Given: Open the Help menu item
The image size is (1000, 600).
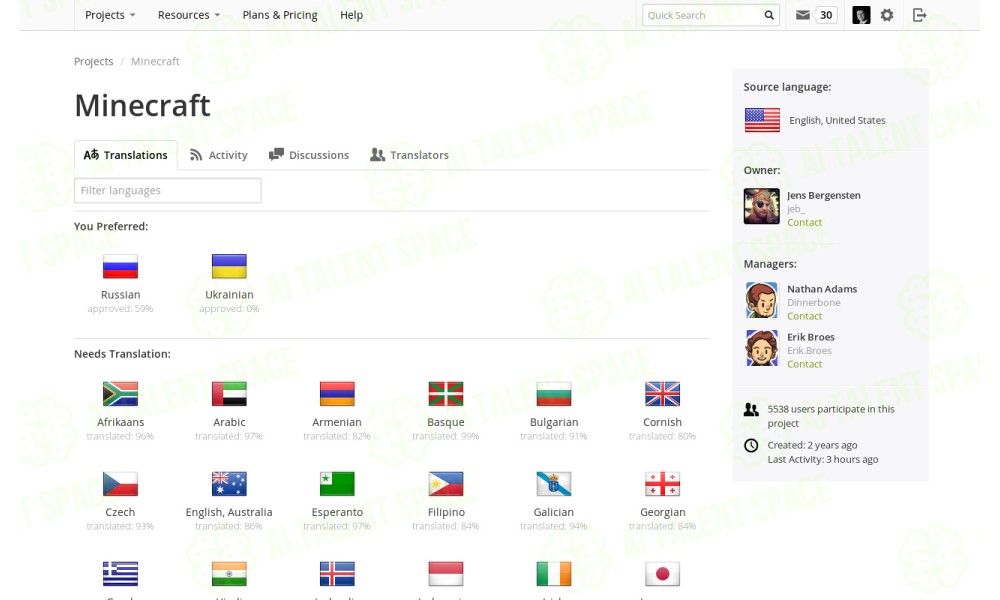Looking at the screenshot, I should (x=351, y=15).
